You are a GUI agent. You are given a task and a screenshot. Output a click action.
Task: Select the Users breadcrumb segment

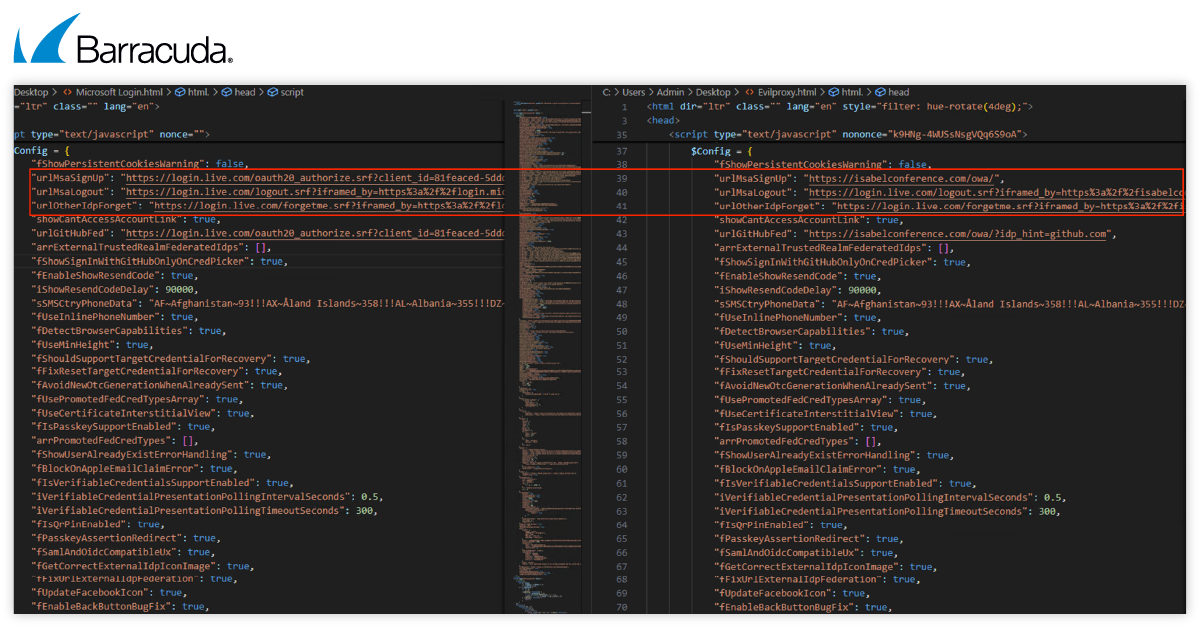tap(634, 92)
